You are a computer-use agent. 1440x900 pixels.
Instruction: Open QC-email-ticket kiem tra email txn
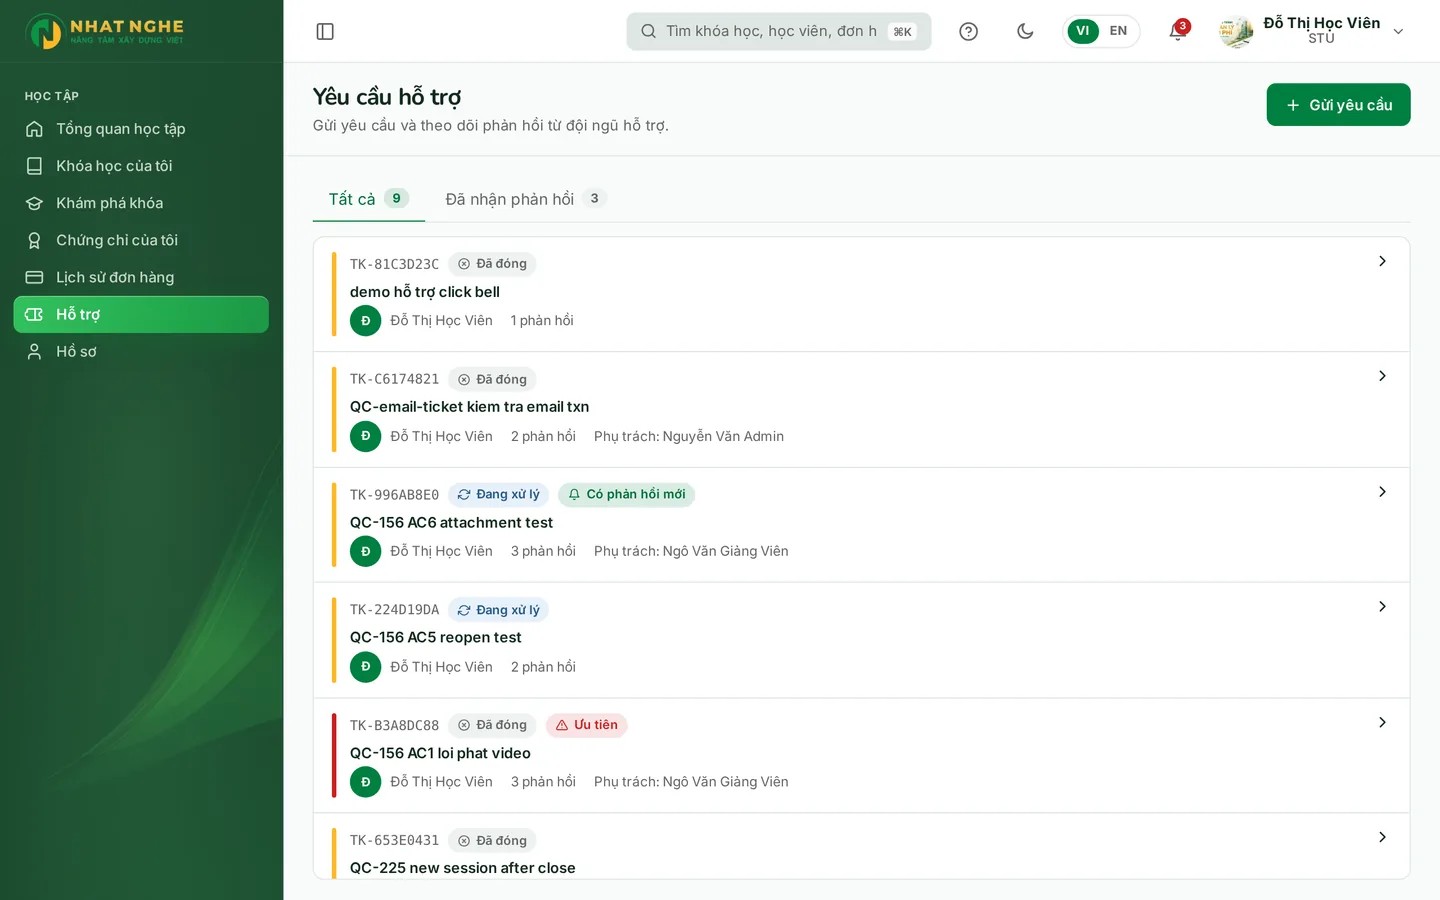[x=469, y=407]
